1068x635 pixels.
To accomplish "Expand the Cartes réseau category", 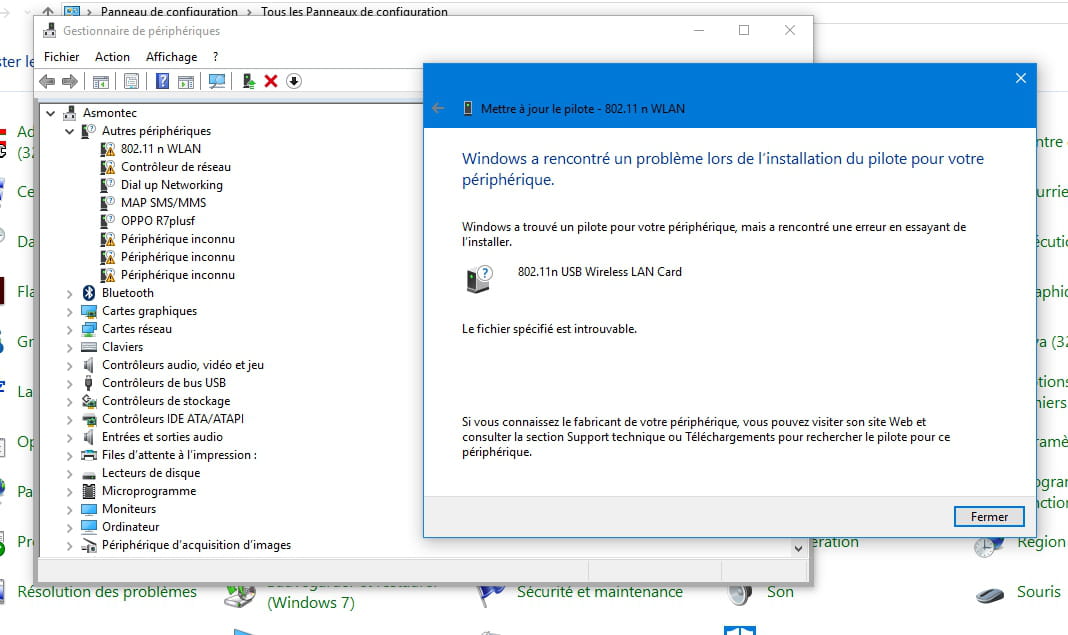I will coord(69,330).
